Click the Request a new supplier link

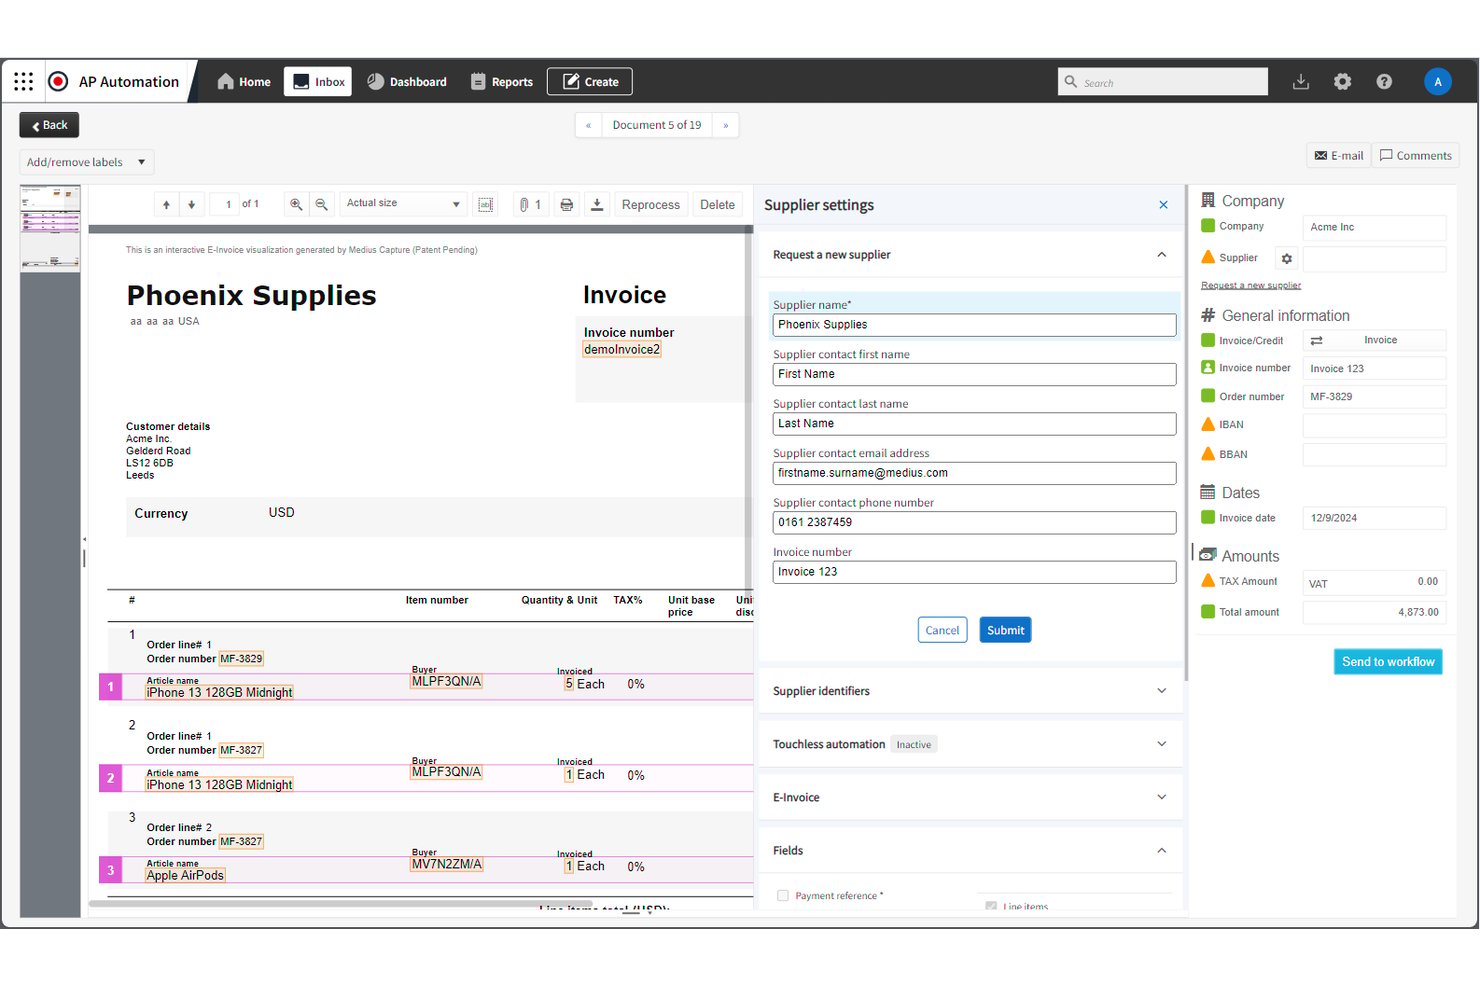[1251, 286]
